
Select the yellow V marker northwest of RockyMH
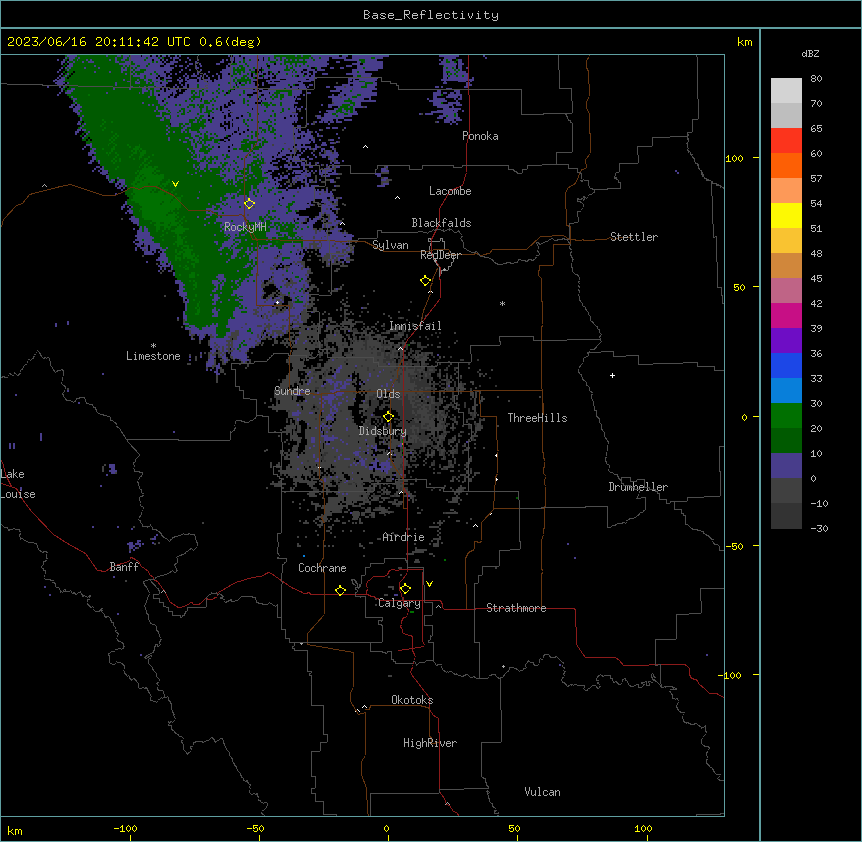click(175, 184)
